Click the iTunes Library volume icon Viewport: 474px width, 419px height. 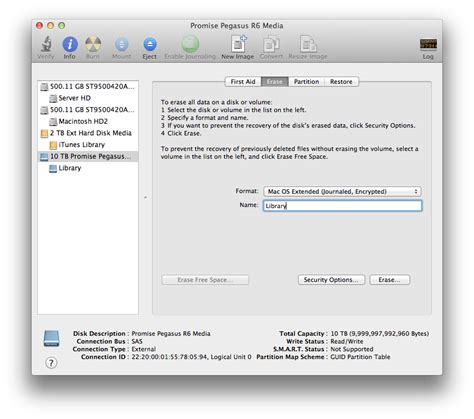[53, 145]
